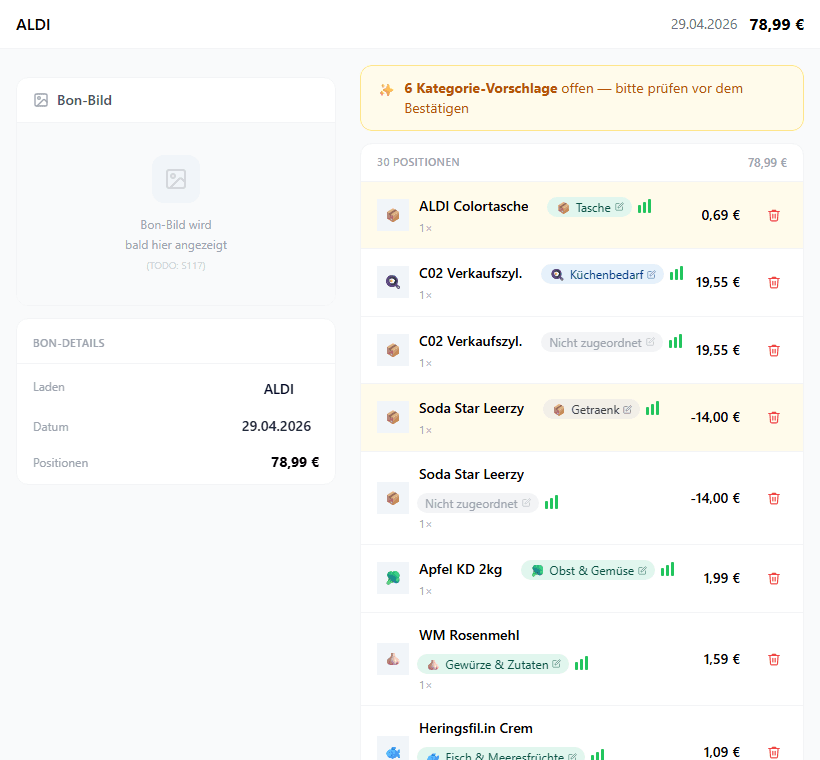Delete the Soda Star Leerzy row marked Nicht zugeordnet
The width and height of the screenshot is (820, 760).
point(773,498)
